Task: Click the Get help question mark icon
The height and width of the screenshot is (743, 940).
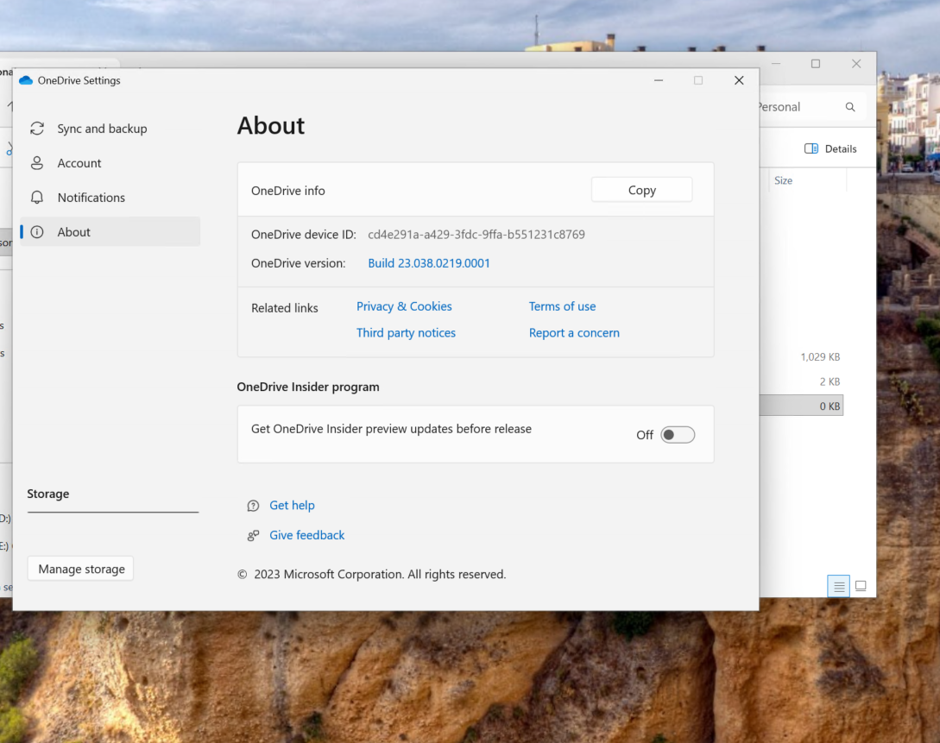Action: click(x=253, y=506)
